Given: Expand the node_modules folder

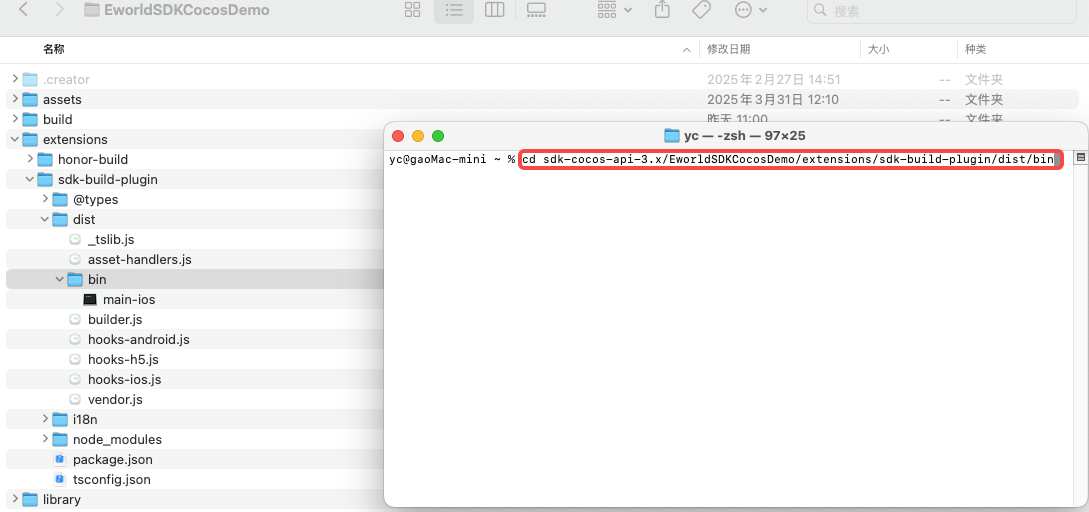Looking at the screenshot, I should tap(46, 440).
